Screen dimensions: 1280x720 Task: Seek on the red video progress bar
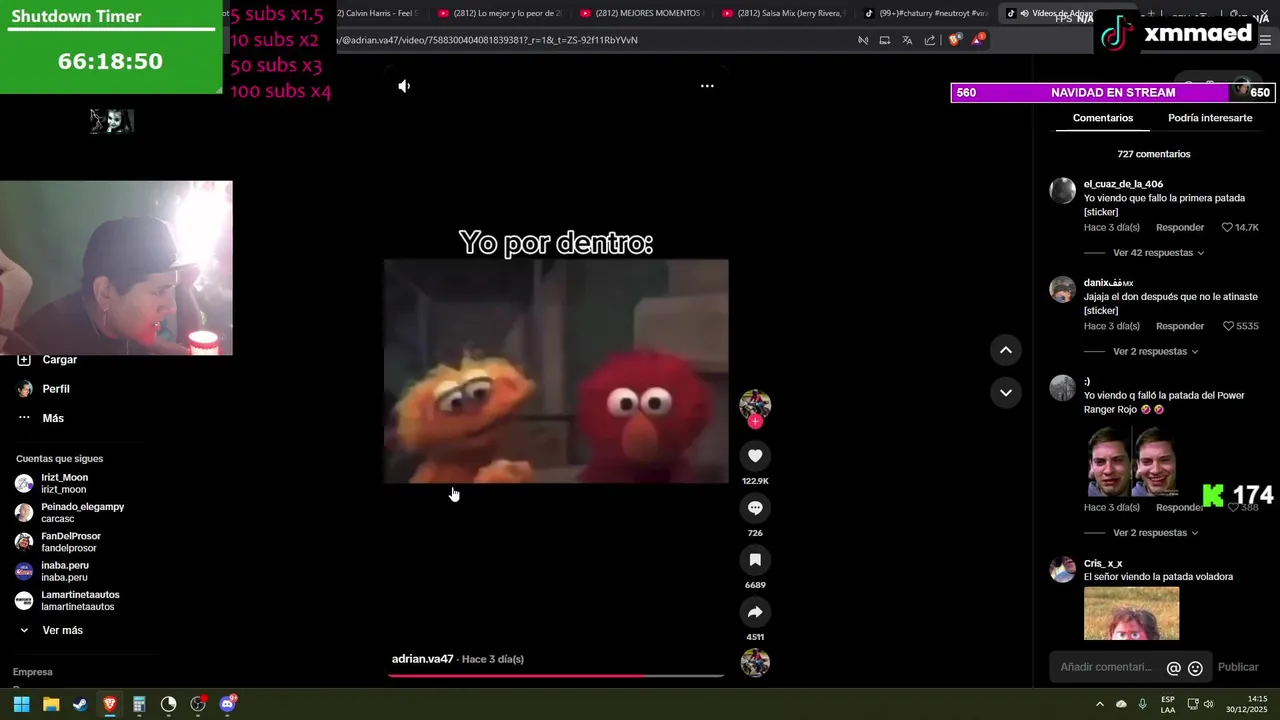[x=556, y=676]
